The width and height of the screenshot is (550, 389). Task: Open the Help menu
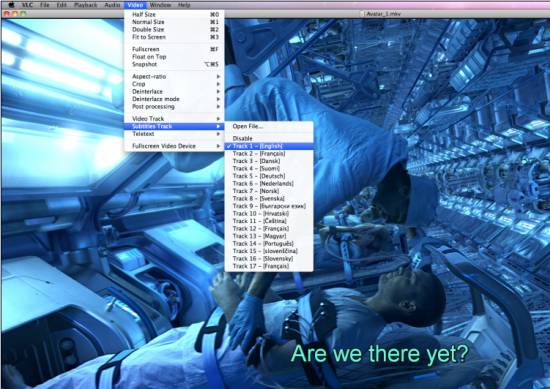pyautogui.click(x=184, y=5)
